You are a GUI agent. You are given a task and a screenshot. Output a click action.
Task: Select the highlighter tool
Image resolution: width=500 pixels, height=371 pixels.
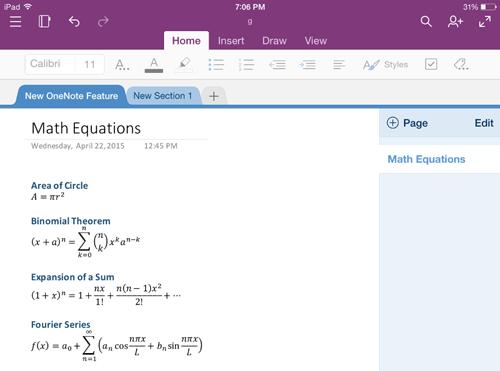pos(184,63)
